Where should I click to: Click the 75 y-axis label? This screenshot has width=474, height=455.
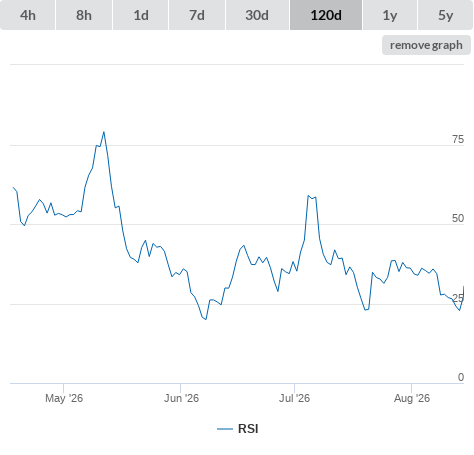click(458, 139)
